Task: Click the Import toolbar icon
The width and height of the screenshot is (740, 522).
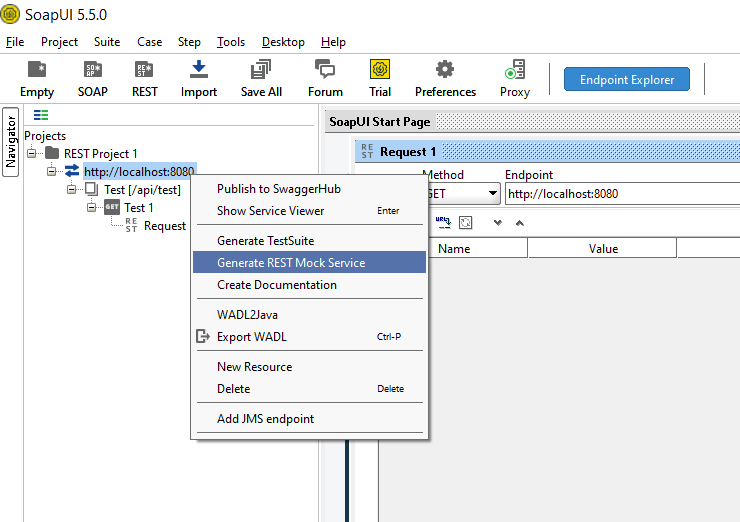Action: pyautogui.click(x=199, y=78)
